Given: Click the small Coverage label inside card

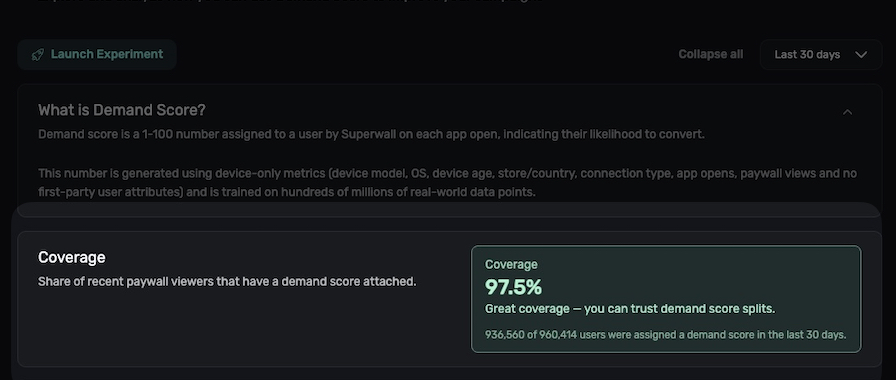Looking at the screenshot, I should tap(511, 265).
